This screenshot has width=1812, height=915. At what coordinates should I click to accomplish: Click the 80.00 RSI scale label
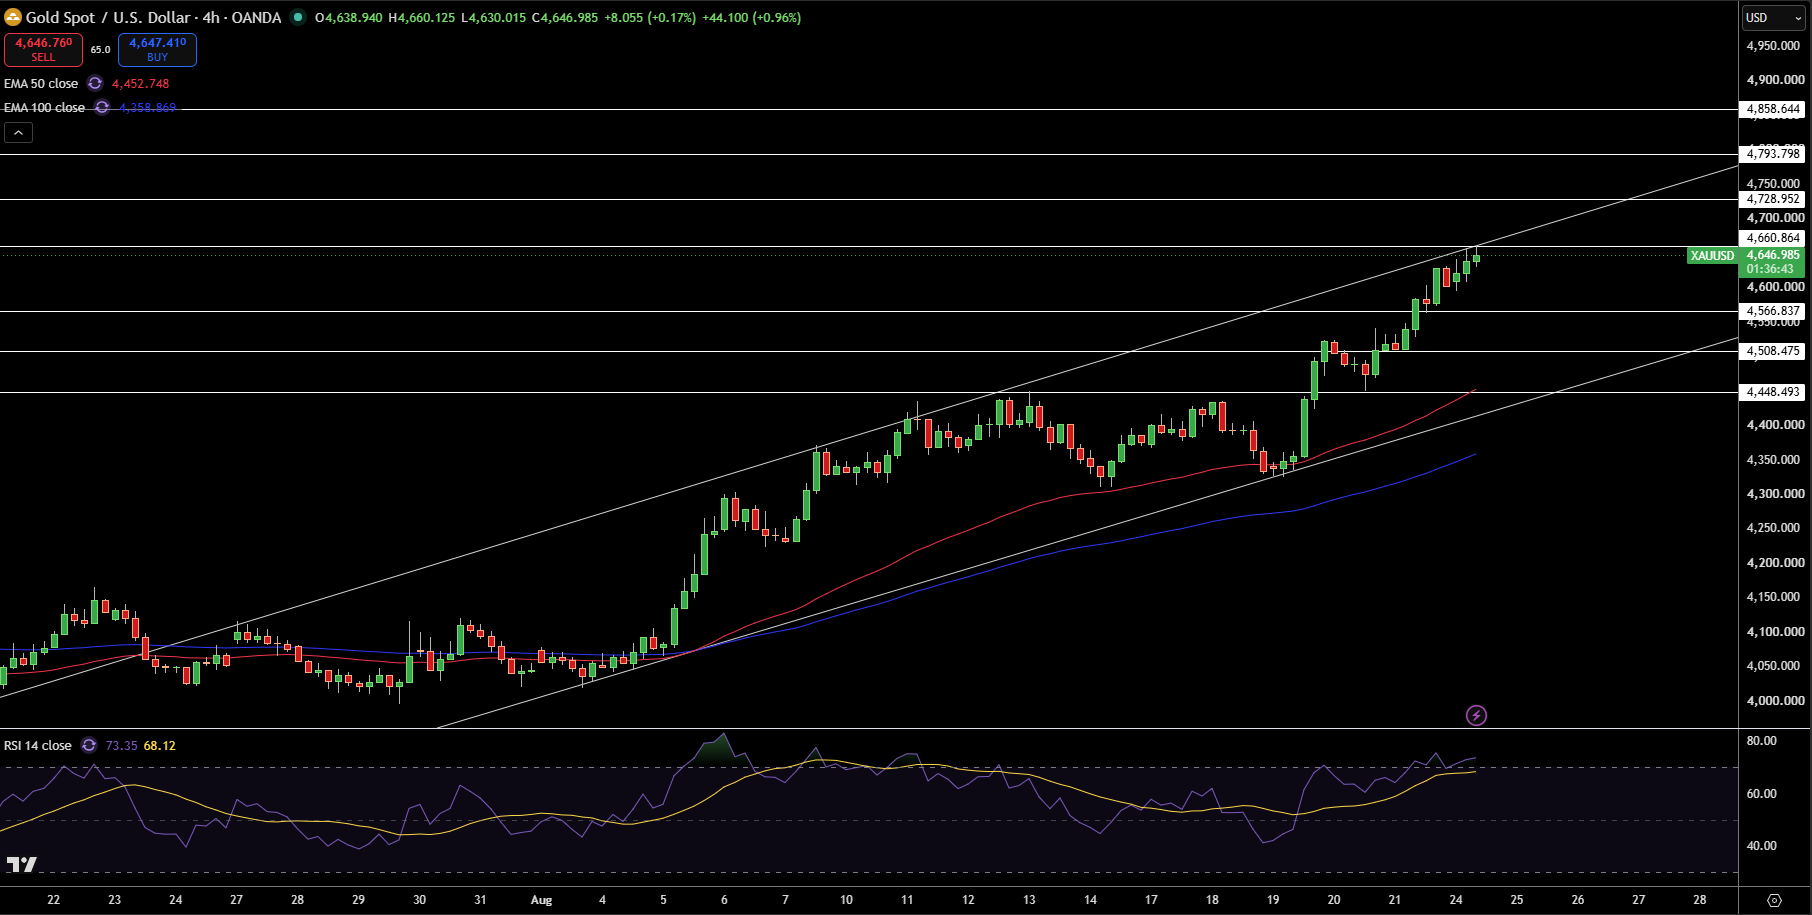(1761, 741)
